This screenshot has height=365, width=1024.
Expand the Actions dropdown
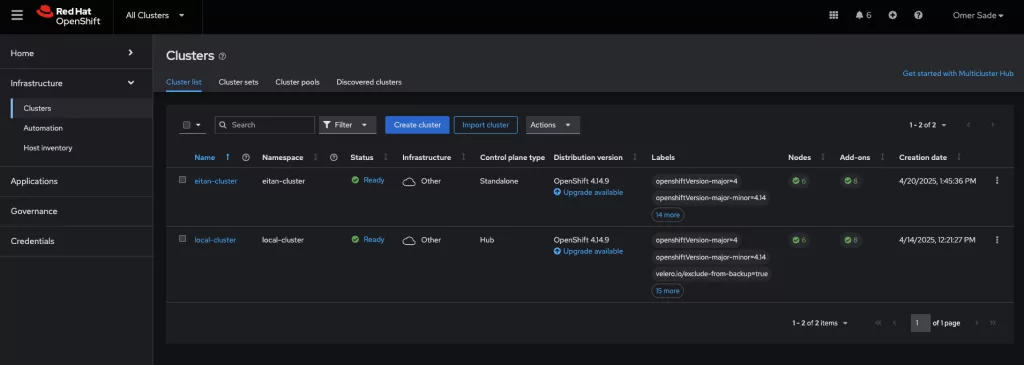click(553, 125)
